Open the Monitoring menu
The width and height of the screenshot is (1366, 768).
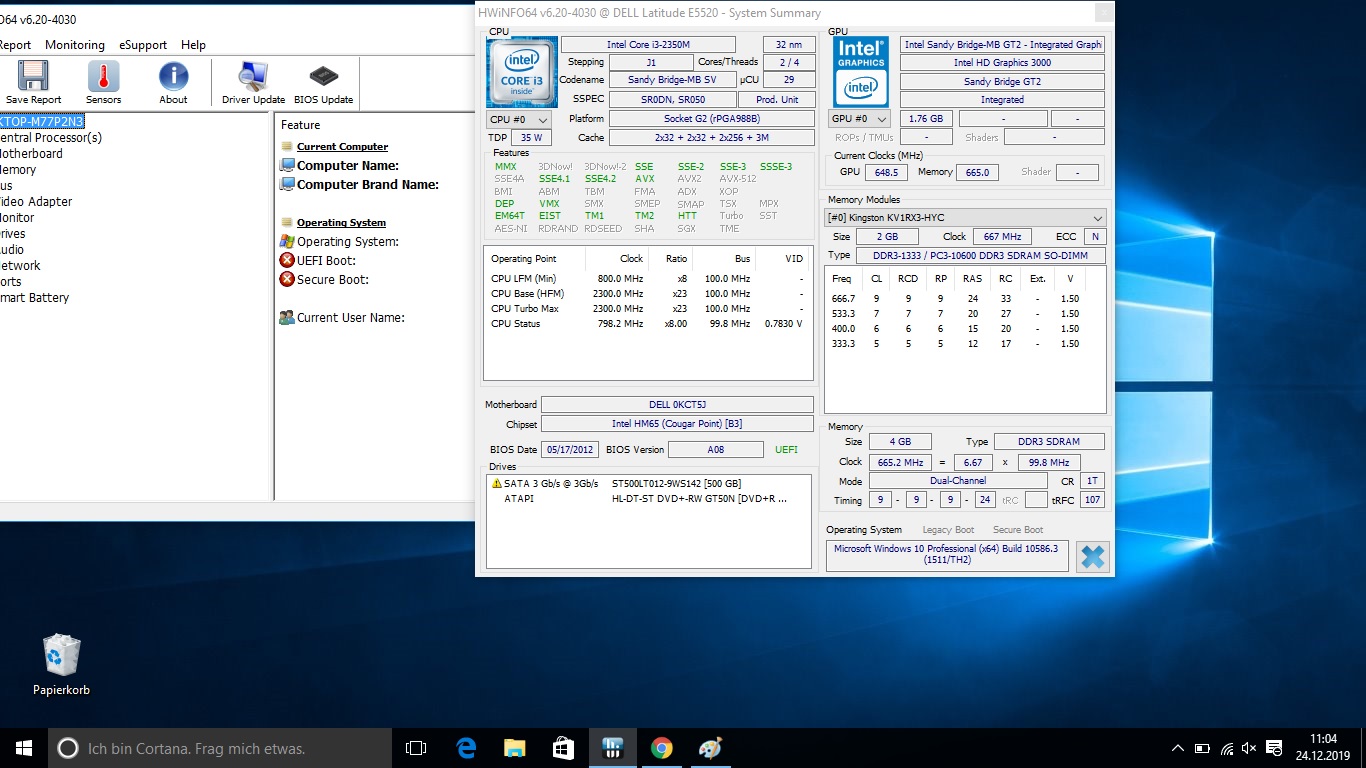75,45
